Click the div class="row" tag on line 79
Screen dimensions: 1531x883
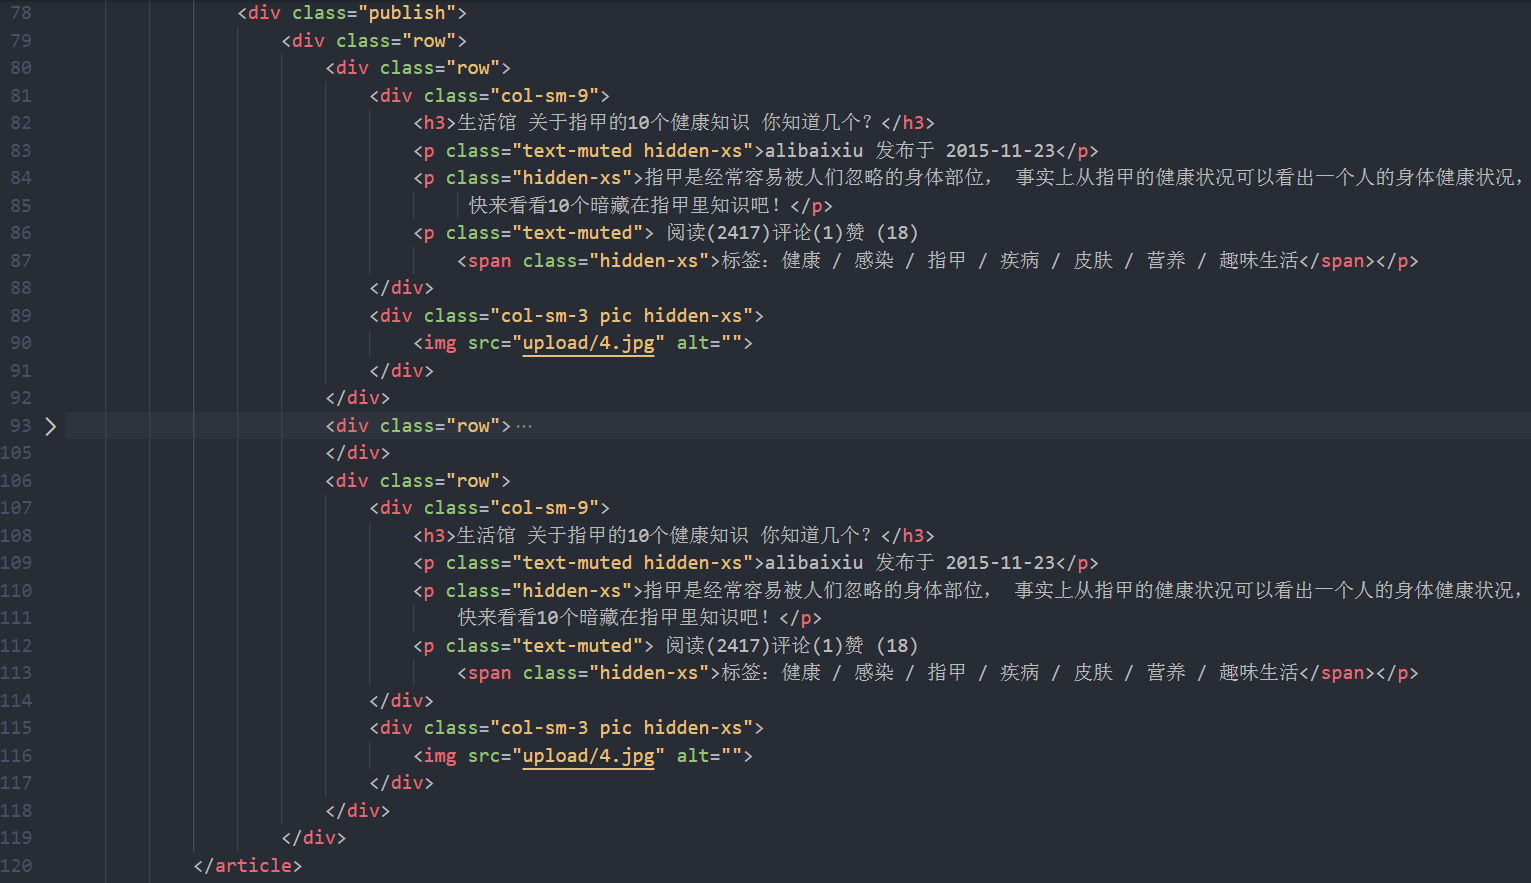tap(374, 41)
